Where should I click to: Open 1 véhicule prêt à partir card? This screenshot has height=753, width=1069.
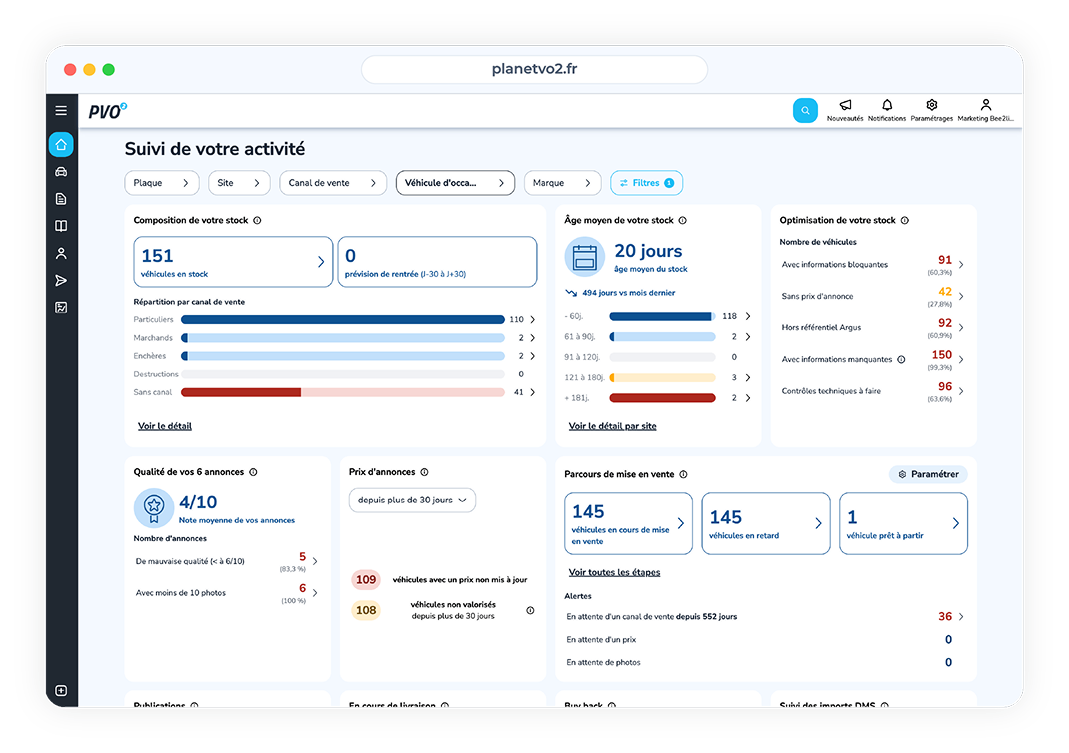(x=903, y=523)
